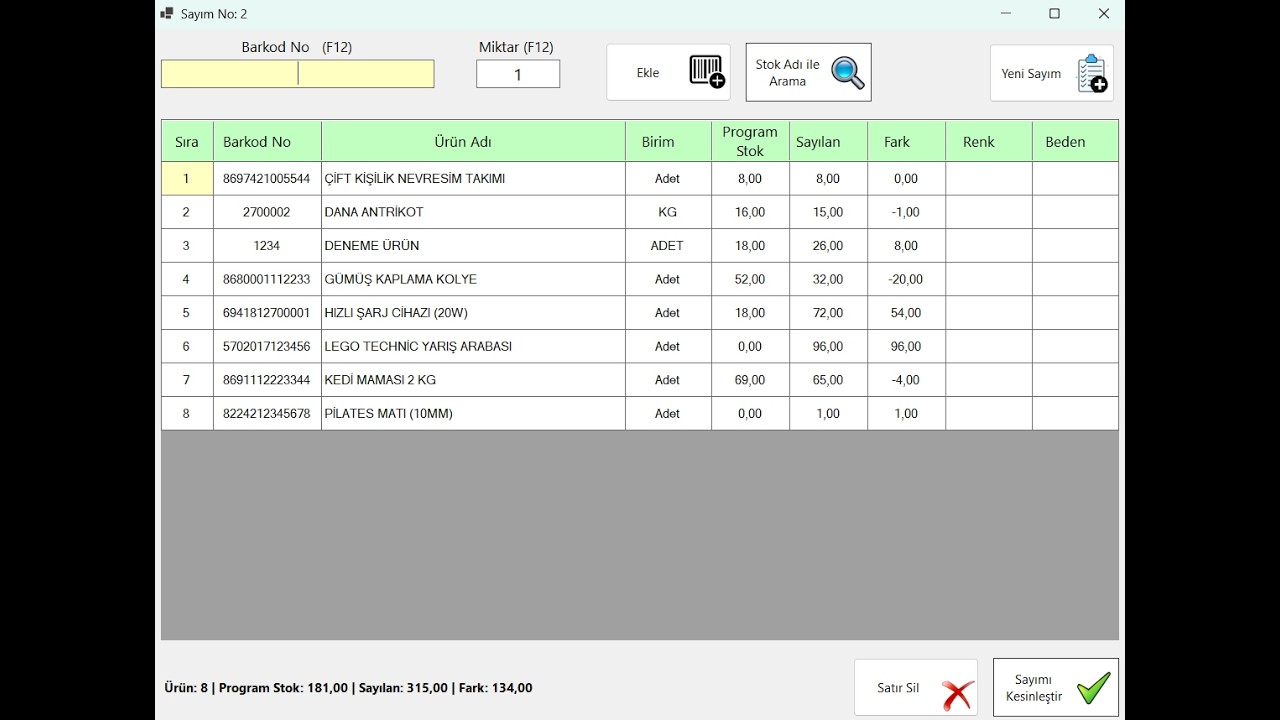
Task: Click the Program Stok column header
Action: coord(750,142)
